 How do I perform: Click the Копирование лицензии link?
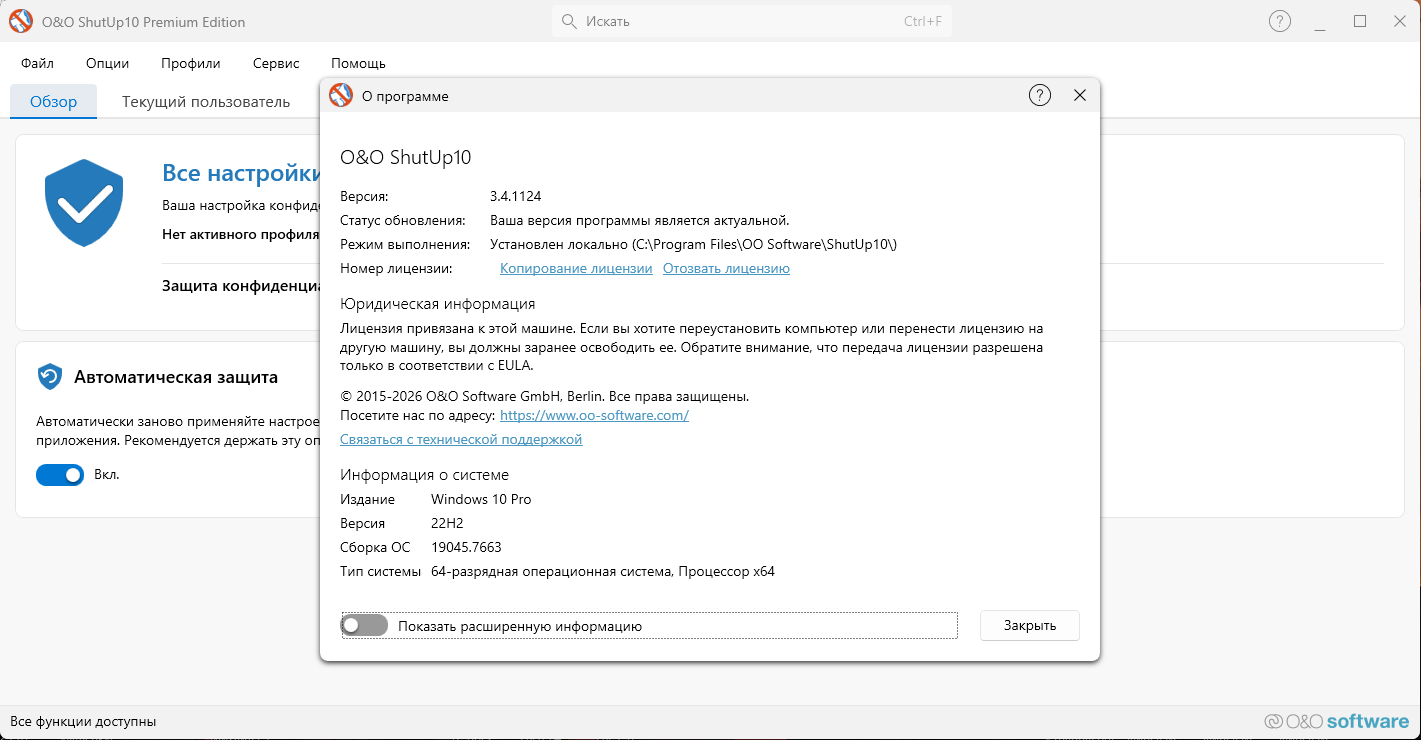click(576, 268)
